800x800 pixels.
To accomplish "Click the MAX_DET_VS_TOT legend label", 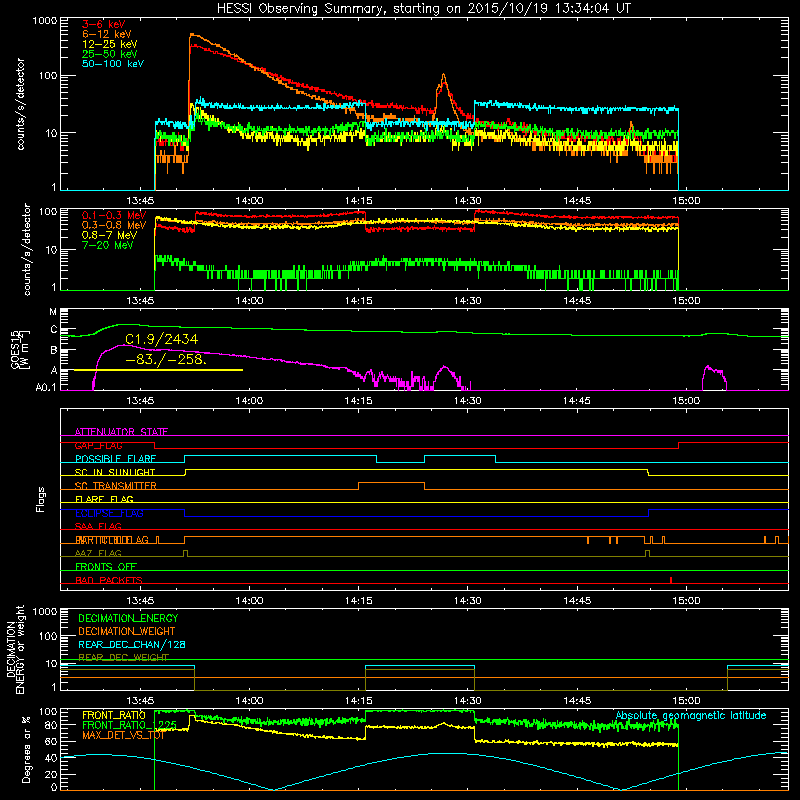I will 123,735.
